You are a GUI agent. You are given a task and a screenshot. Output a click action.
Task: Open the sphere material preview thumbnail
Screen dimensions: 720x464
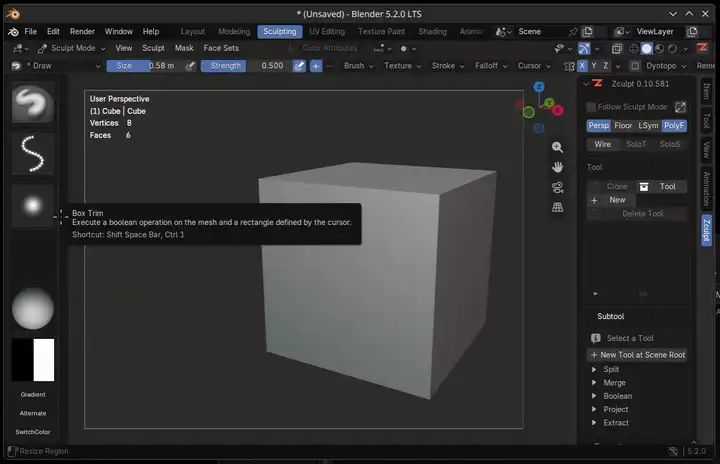33,308
